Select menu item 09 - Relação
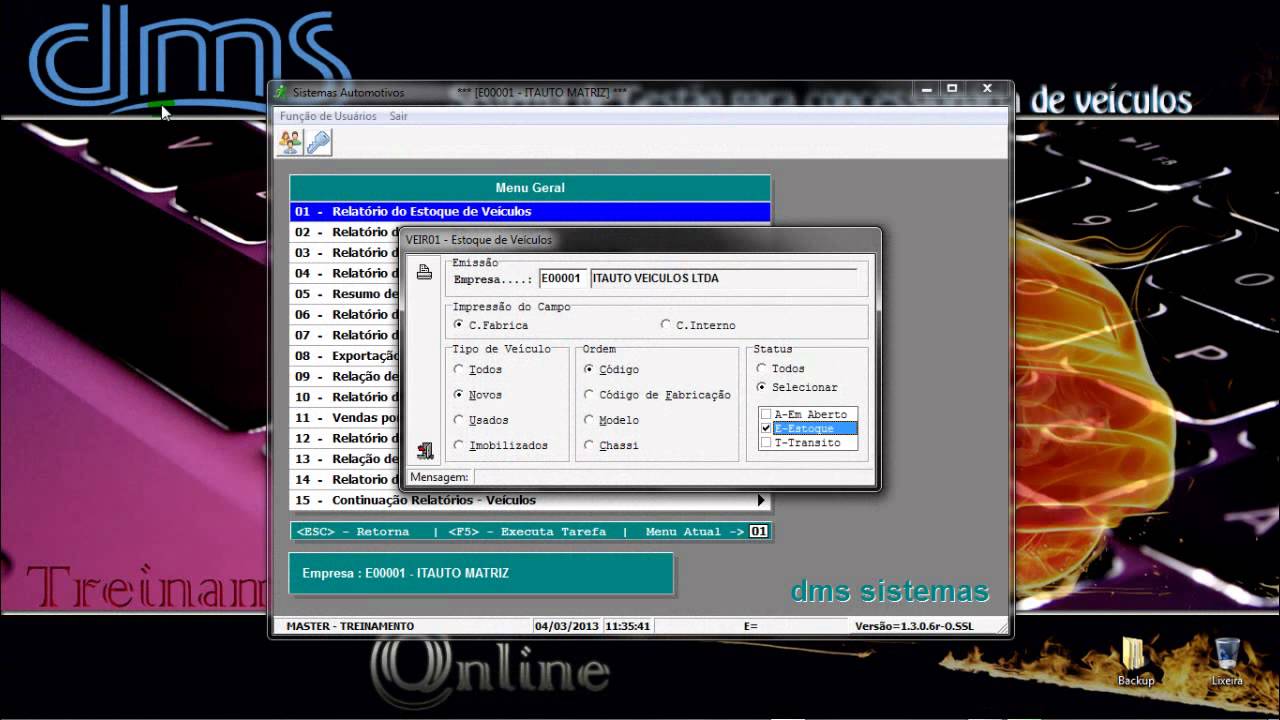Image resolution: width=1280 pixels, height=720 pixels. [x=345, y=376]
